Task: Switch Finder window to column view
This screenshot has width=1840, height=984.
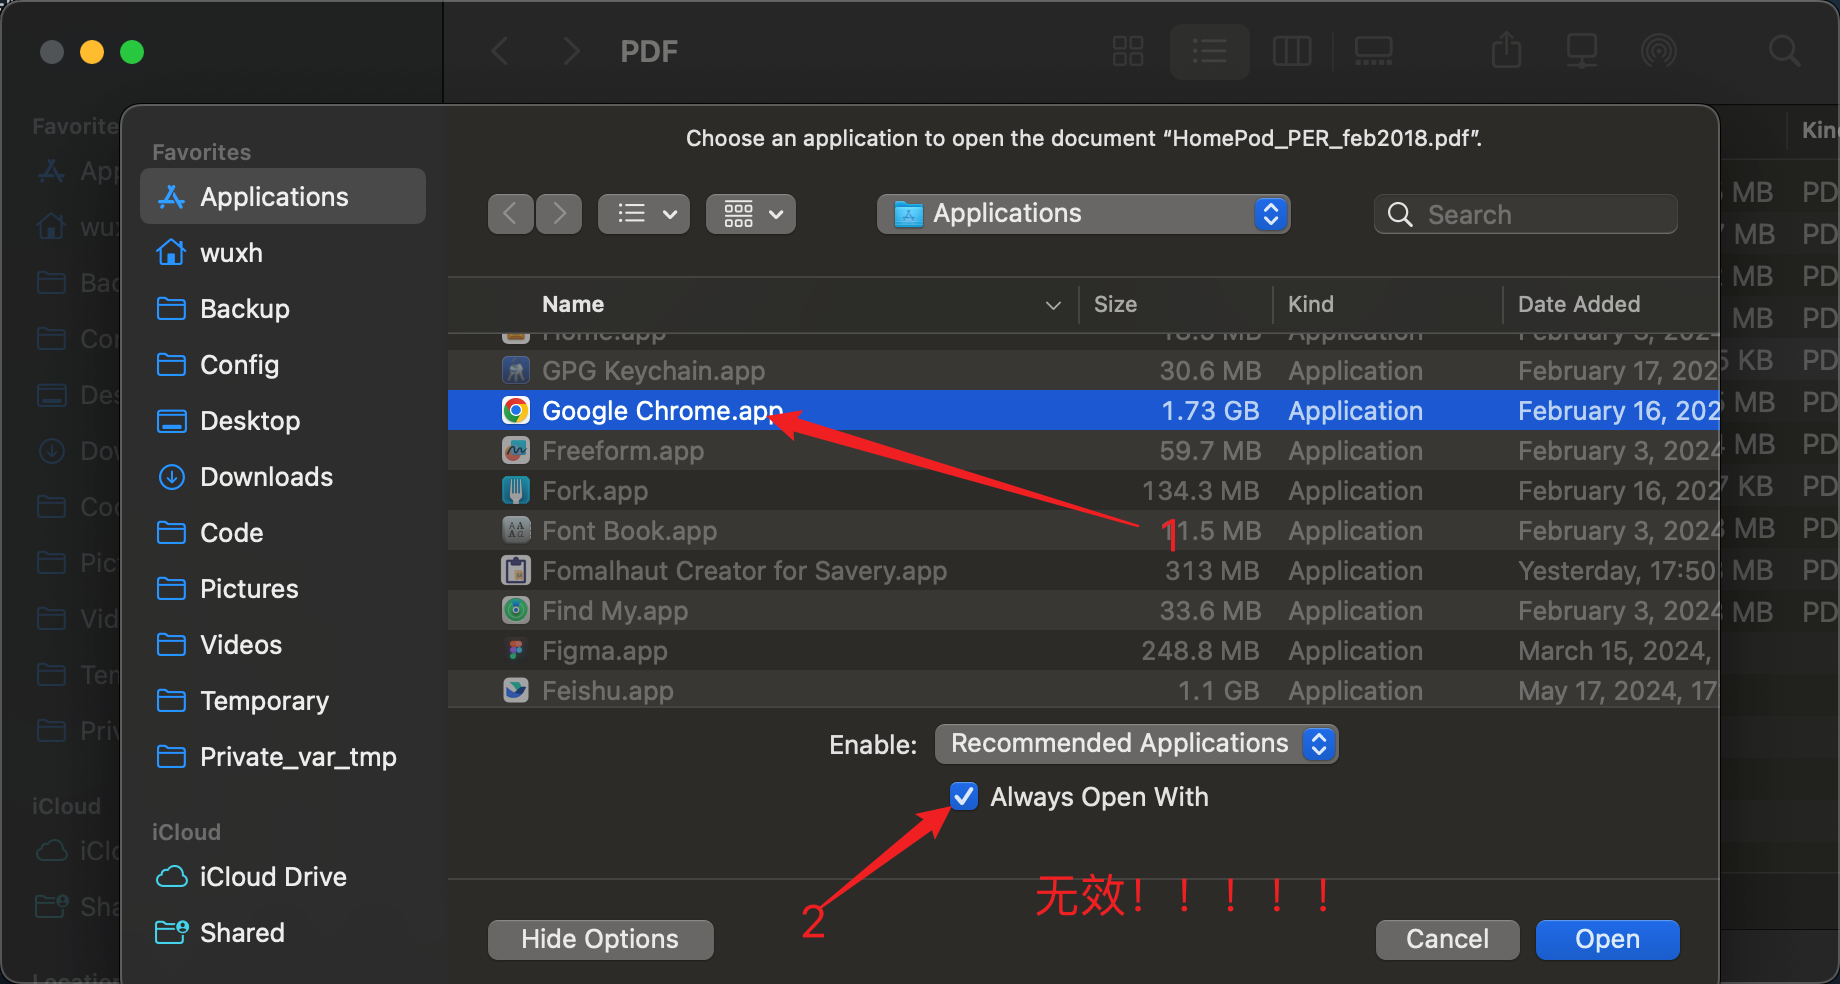Action: click(x=1292, y=51)
